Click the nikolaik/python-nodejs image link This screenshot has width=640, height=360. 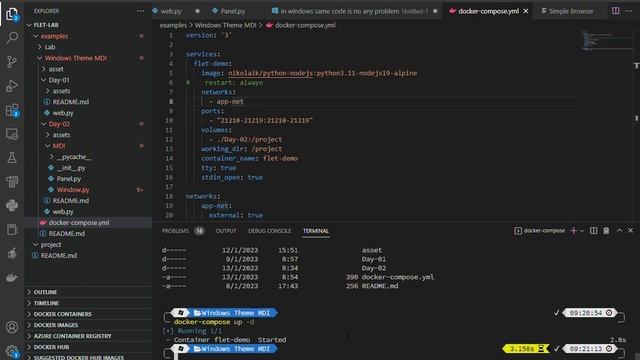(x=271, y=73)
